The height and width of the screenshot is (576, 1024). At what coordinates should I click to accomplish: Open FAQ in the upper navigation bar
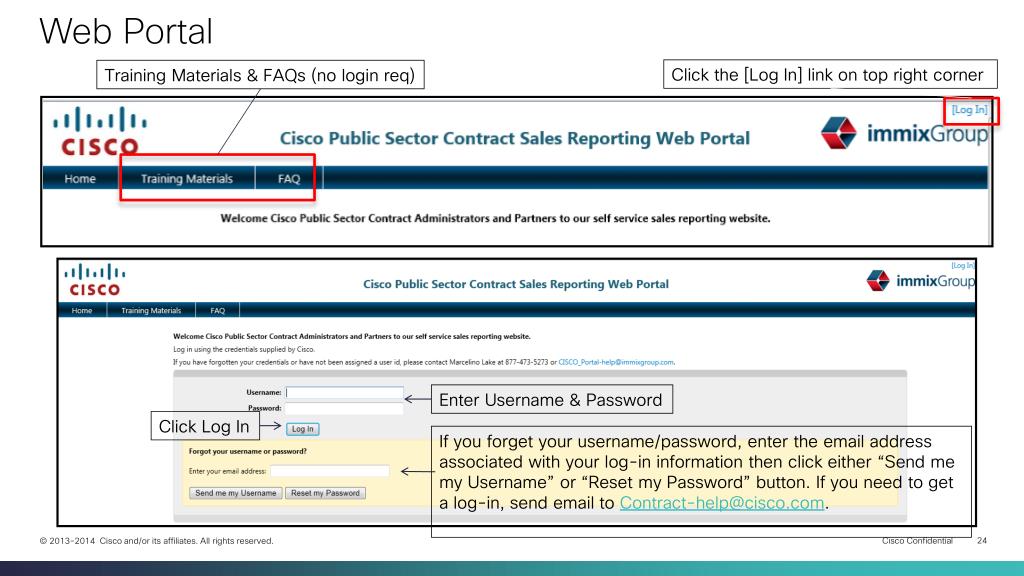pos(289,178)
